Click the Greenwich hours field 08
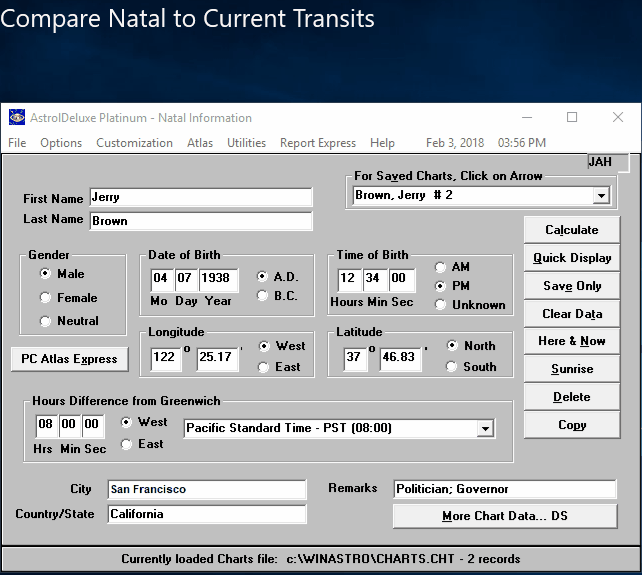642x575 pixels. pyautogui.click(x=46, y=426)
